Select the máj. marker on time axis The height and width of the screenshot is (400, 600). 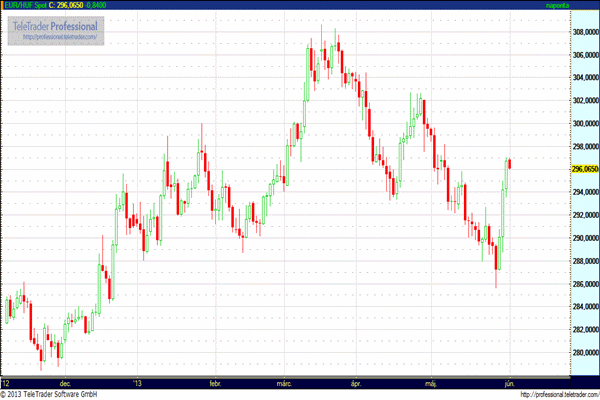(x=432, y=382)
